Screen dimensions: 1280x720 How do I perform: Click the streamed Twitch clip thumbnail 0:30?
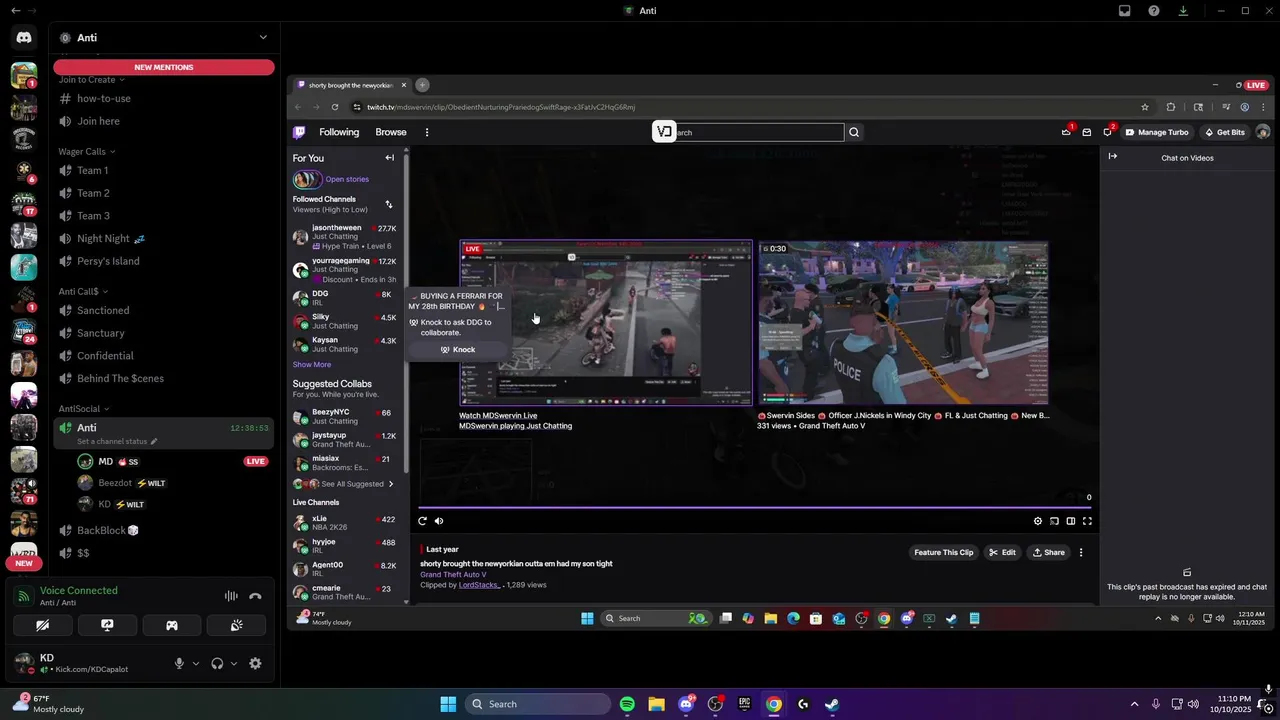point(903,323)
